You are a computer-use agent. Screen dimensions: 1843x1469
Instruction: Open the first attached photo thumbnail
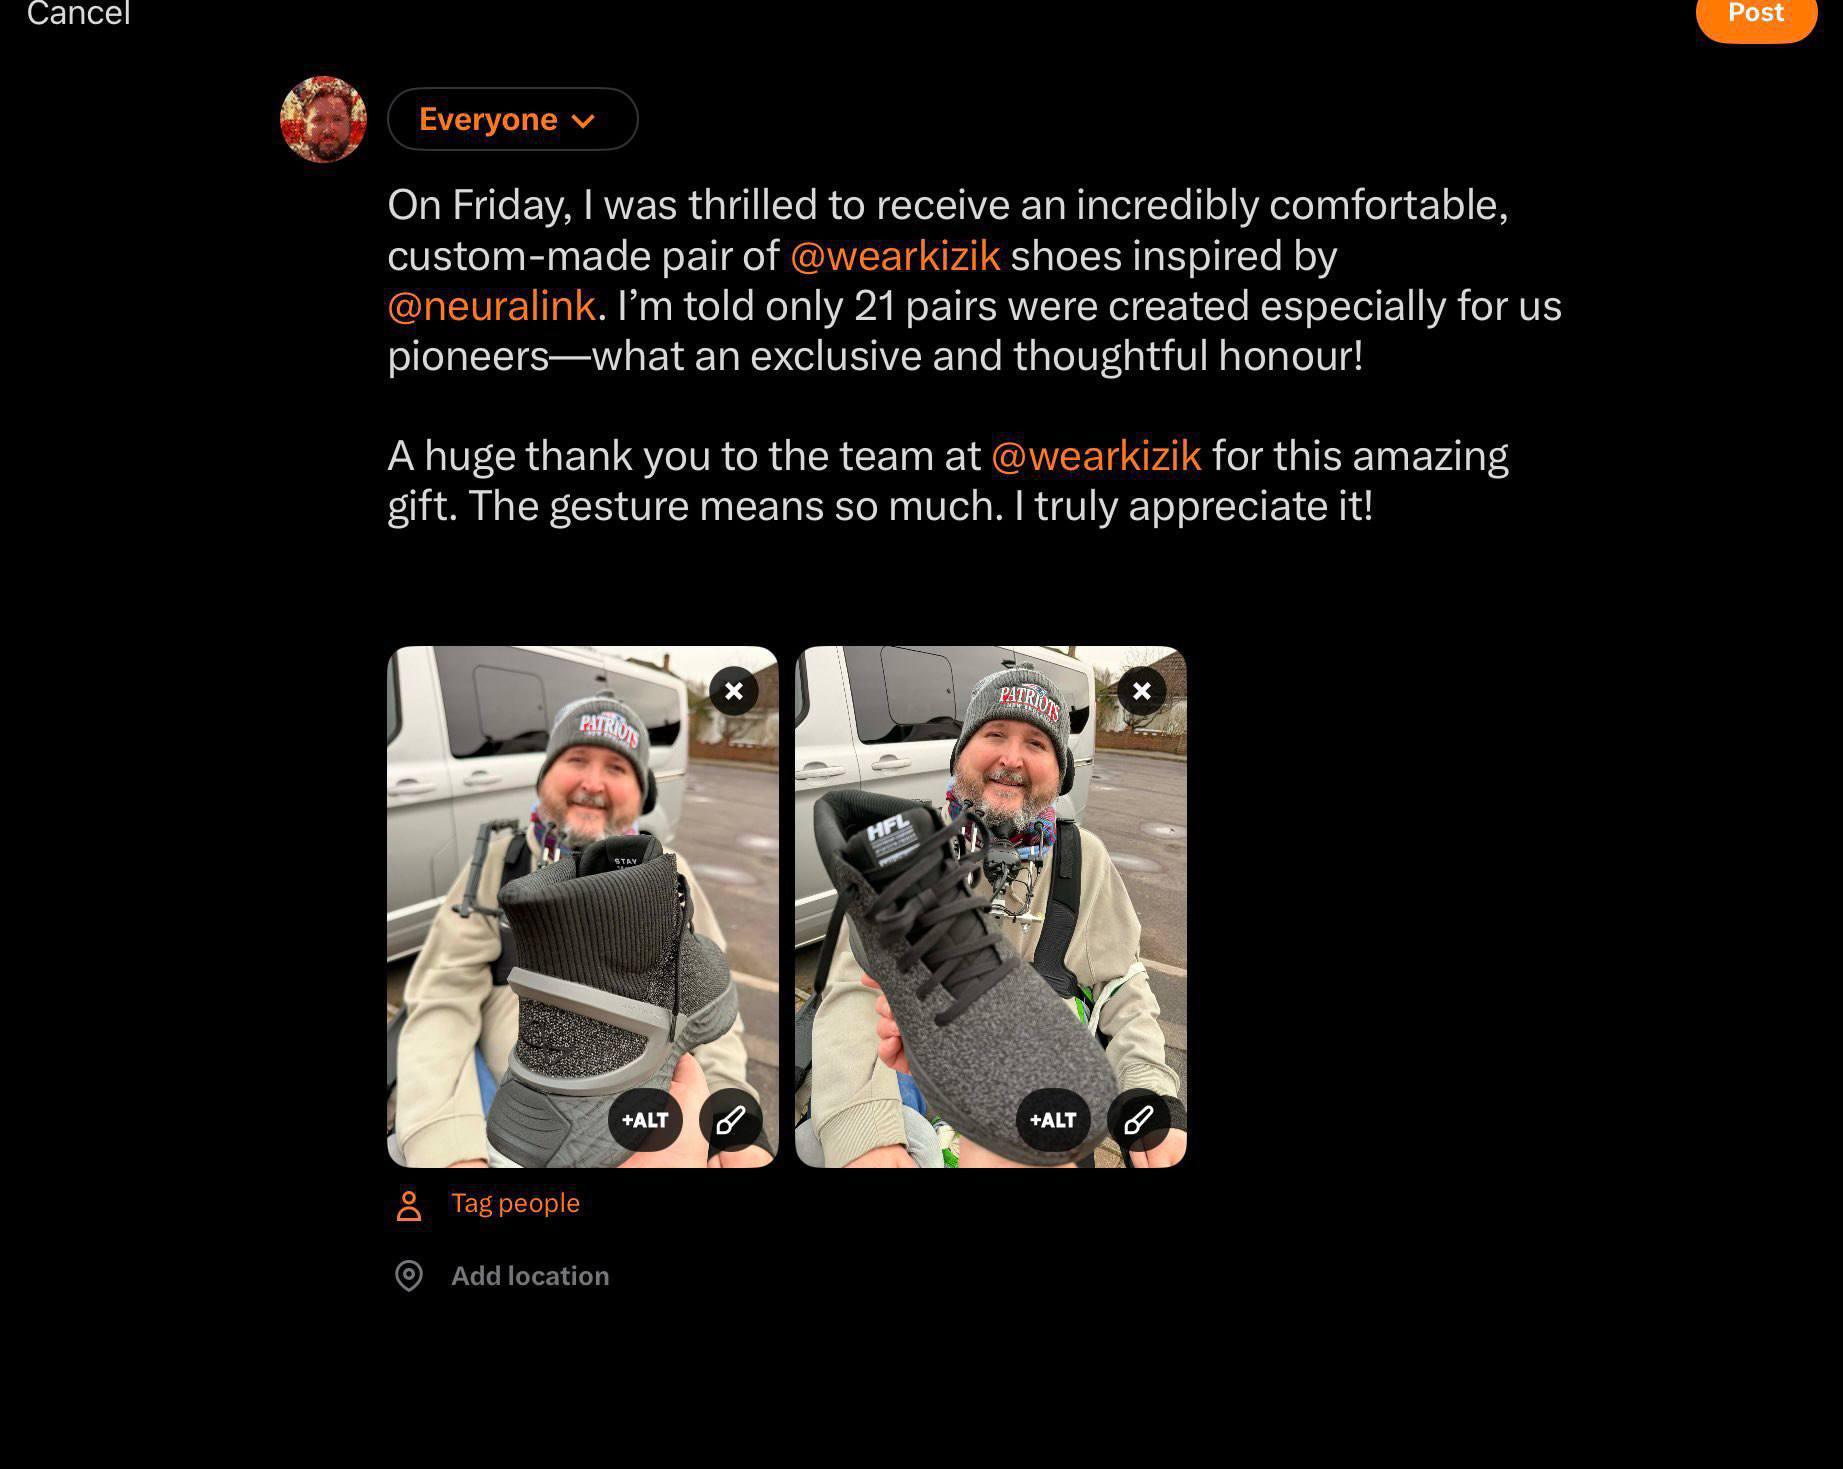(582, 907)
